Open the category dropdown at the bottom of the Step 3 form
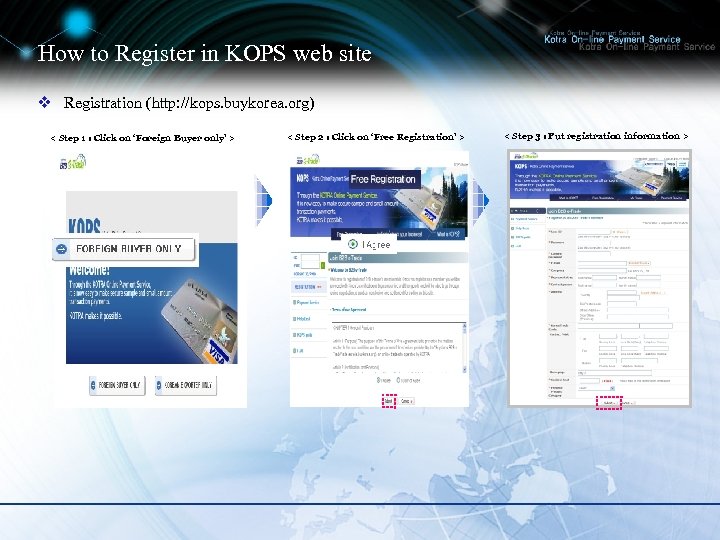This screenshot has height=540, width=720. pos(596,388)
